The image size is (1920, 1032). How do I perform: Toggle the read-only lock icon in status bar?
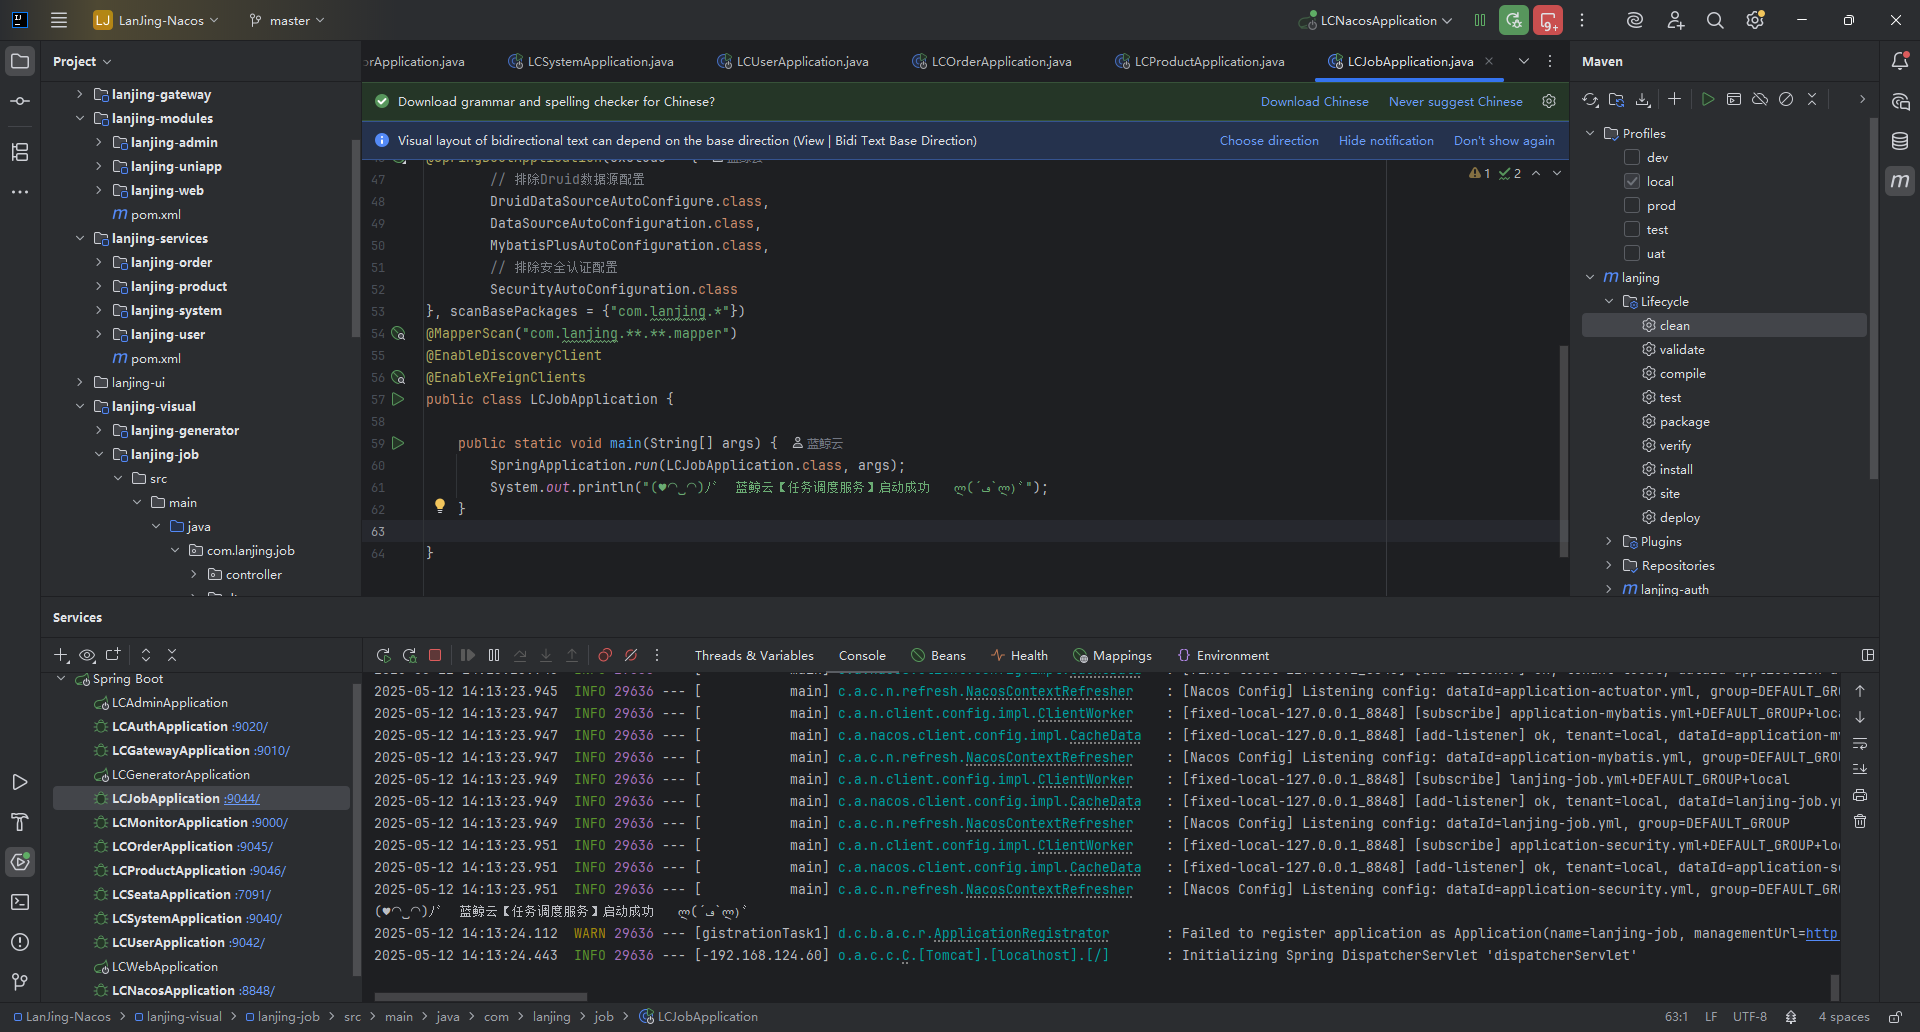[1895, 1017]
